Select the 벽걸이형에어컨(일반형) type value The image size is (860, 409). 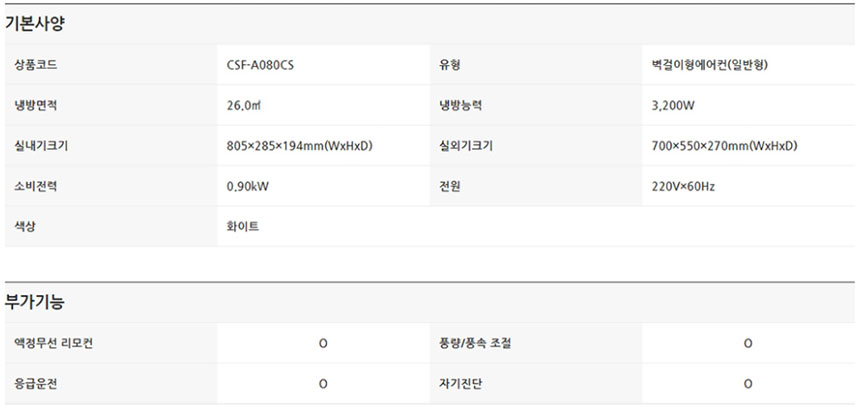(708, 66)
